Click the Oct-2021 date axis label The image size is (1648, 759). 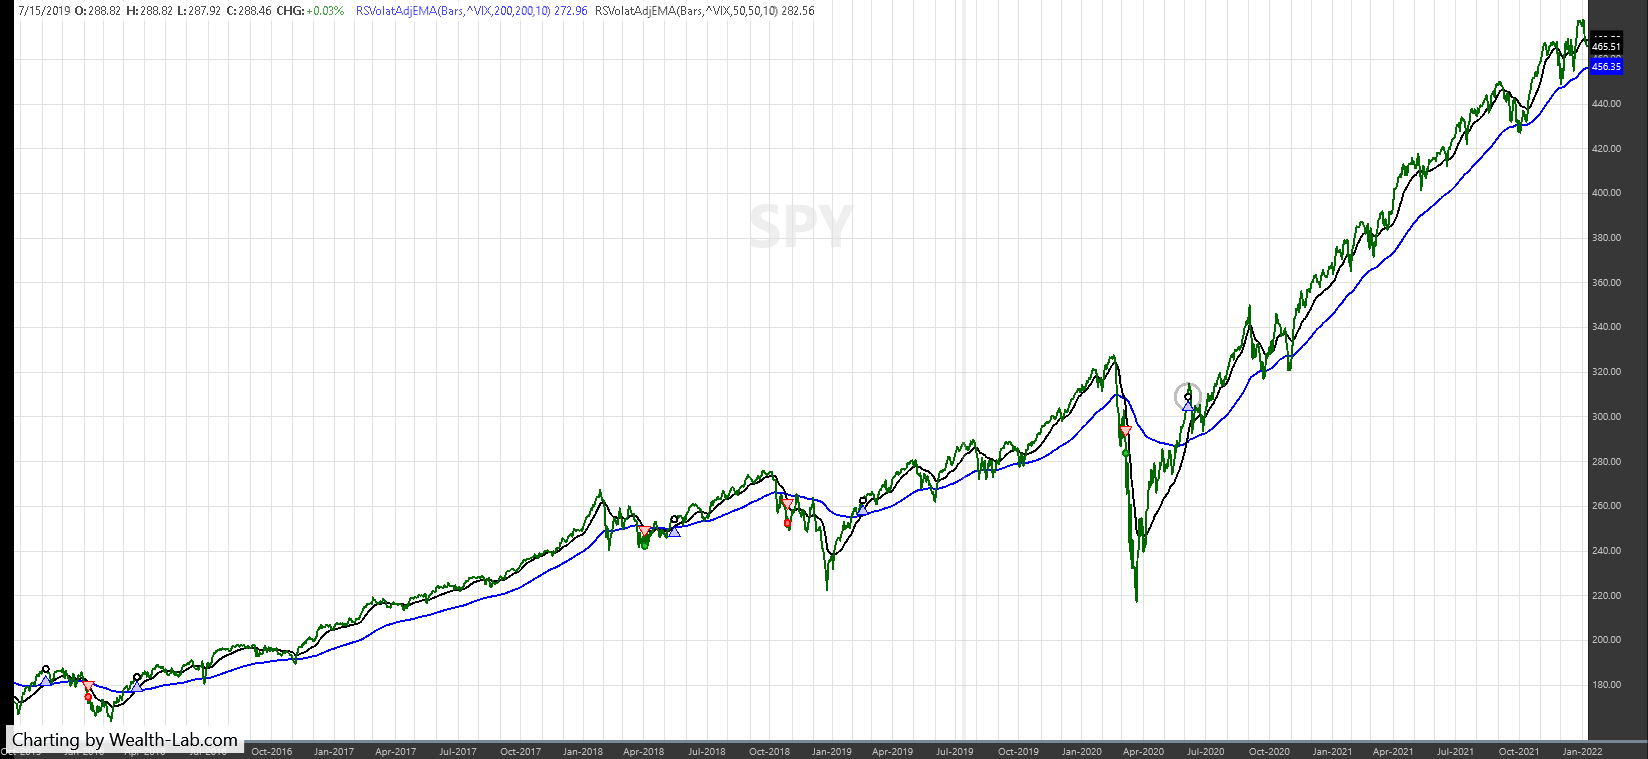[x=1519, y=751]
